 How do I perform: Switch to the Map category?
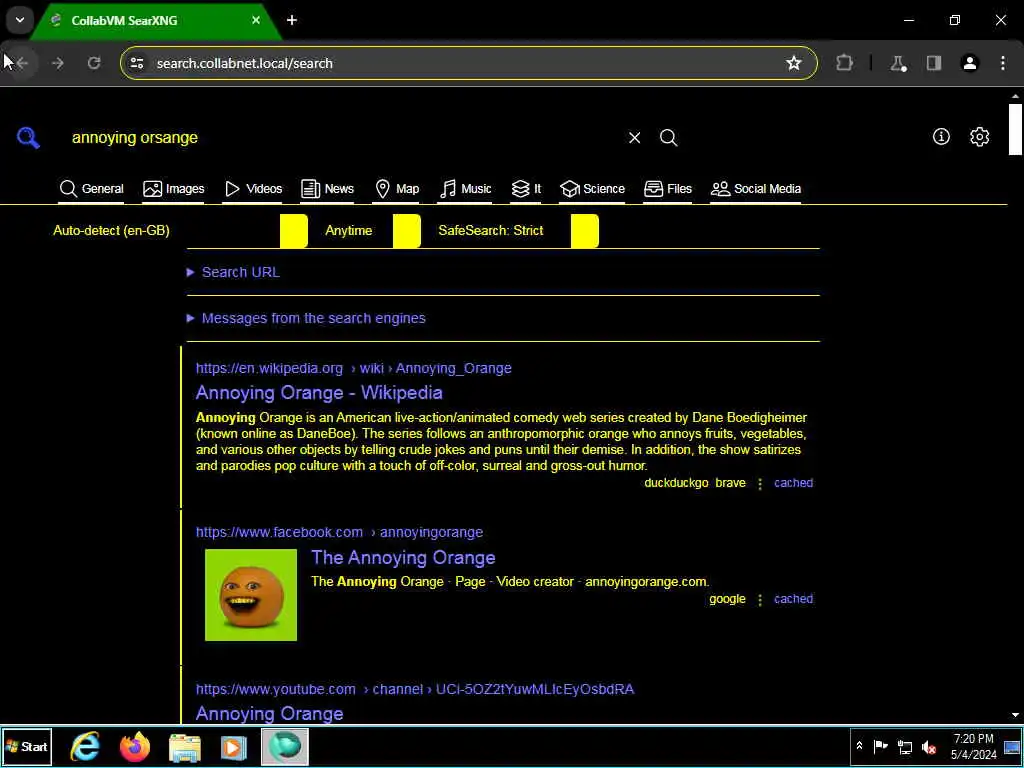(x=397, y=189)
